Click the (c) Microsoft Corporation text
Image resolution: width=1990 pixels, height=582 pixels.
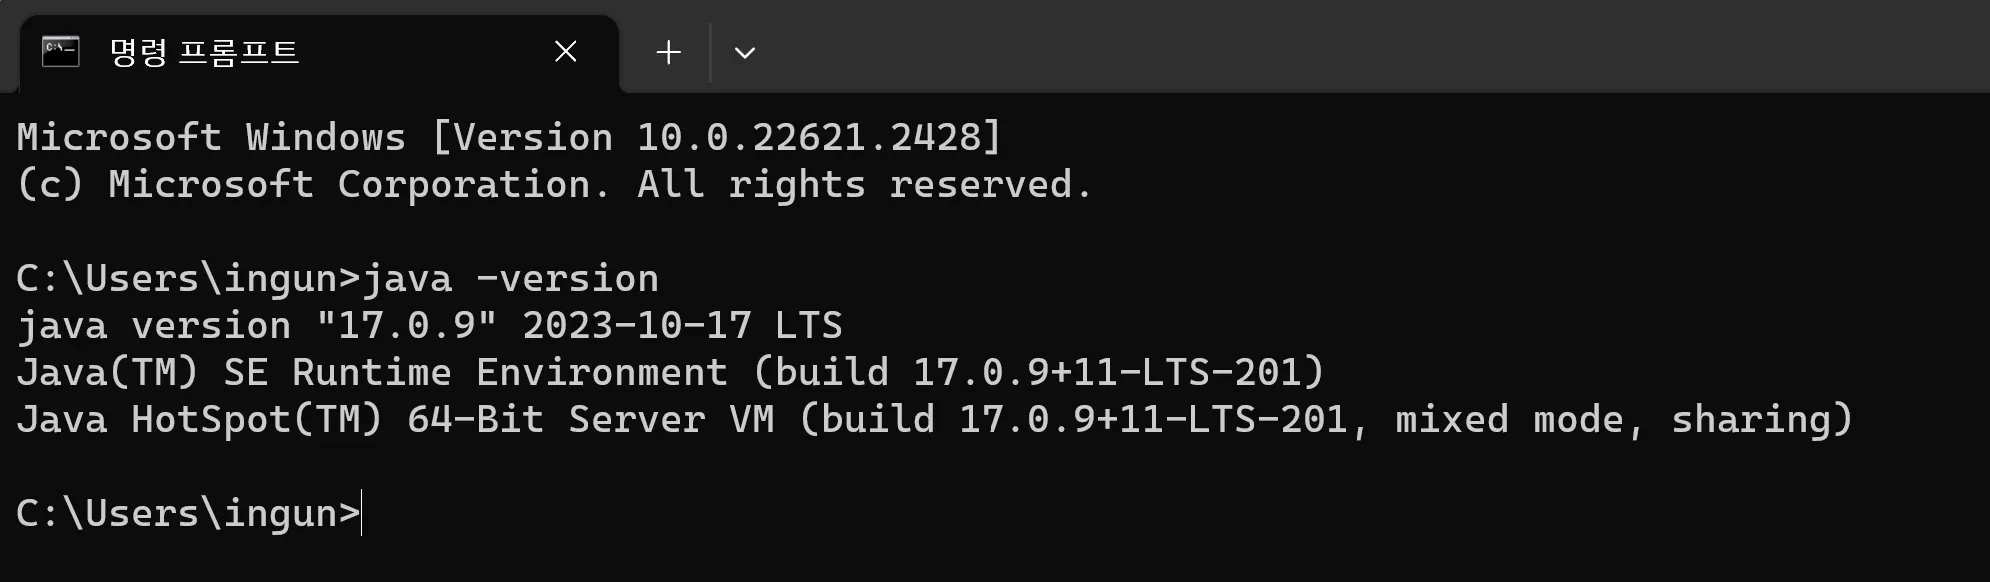click(x=313, y=185)
